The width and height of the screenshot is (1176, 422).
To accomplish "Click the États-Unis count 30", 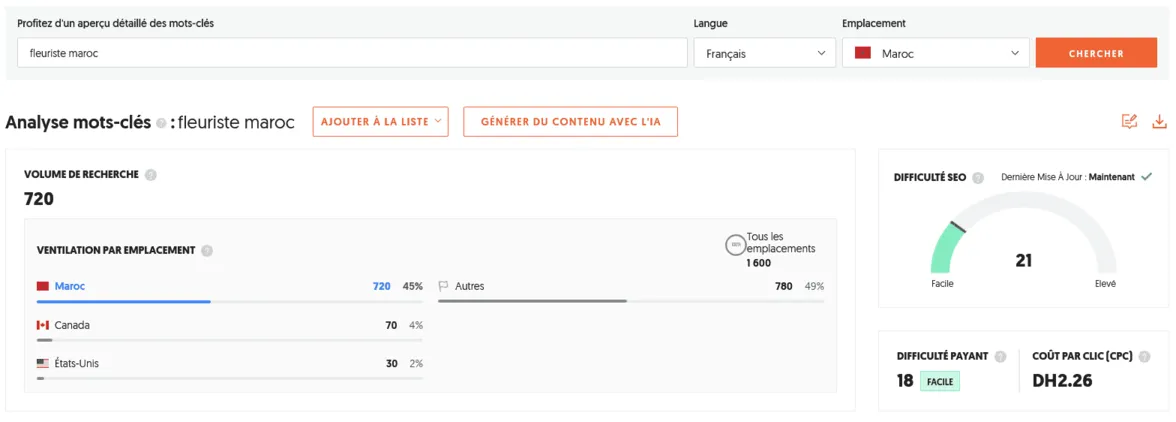I will 392,364.
